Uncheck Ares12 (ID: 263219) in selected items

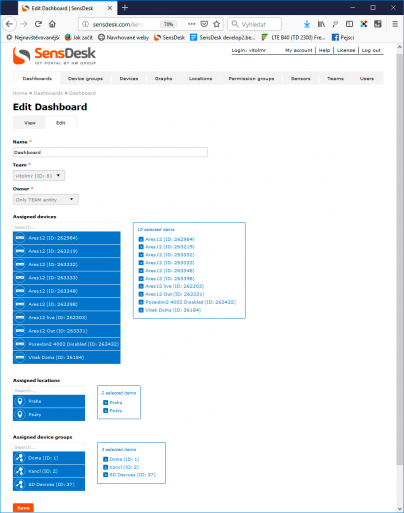point(141,247)
